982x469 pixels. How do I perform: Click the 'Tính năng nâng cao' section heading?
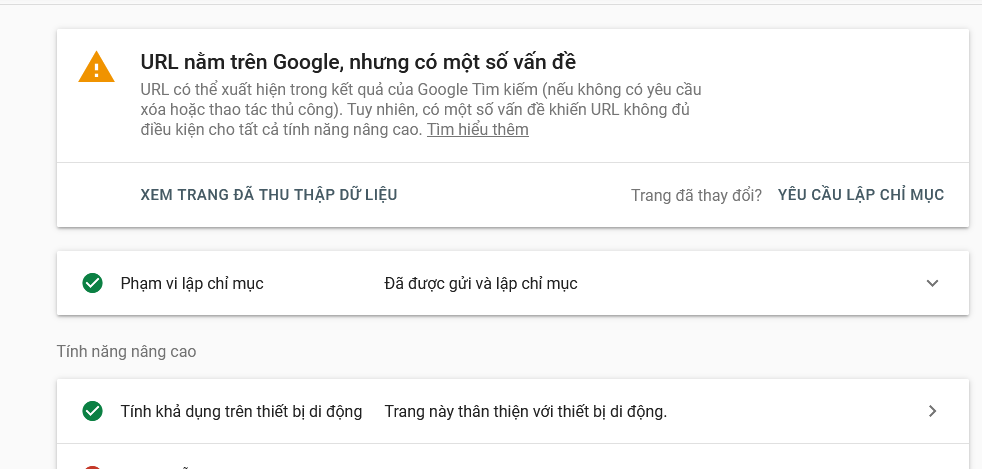tap(127, 351)
